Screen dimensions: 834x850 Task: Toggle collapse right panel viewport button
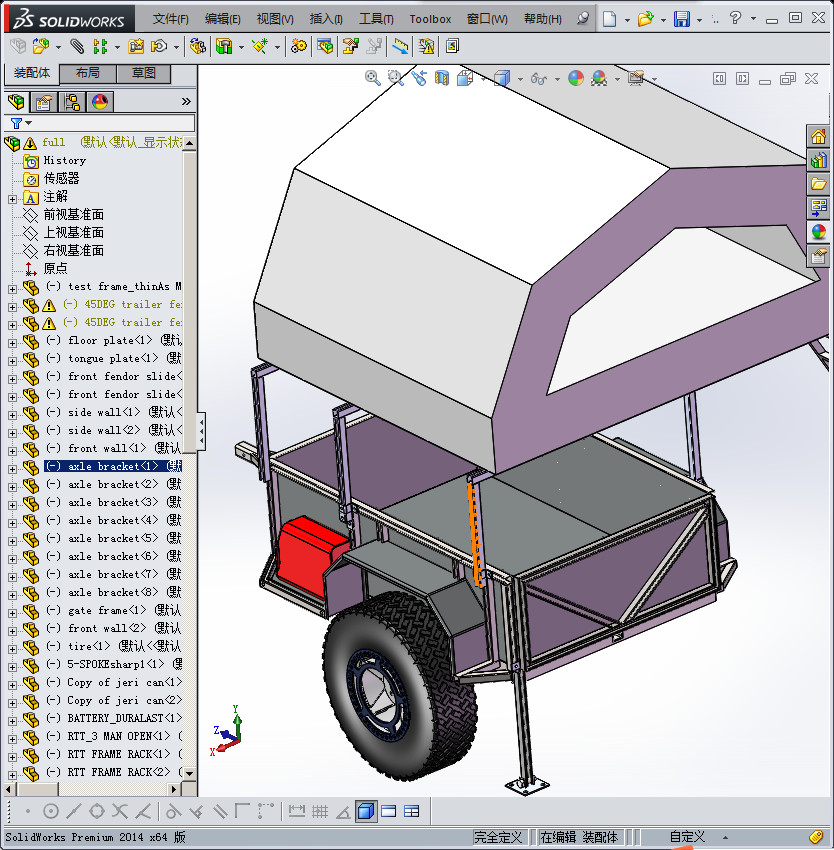tap(742, 79)
